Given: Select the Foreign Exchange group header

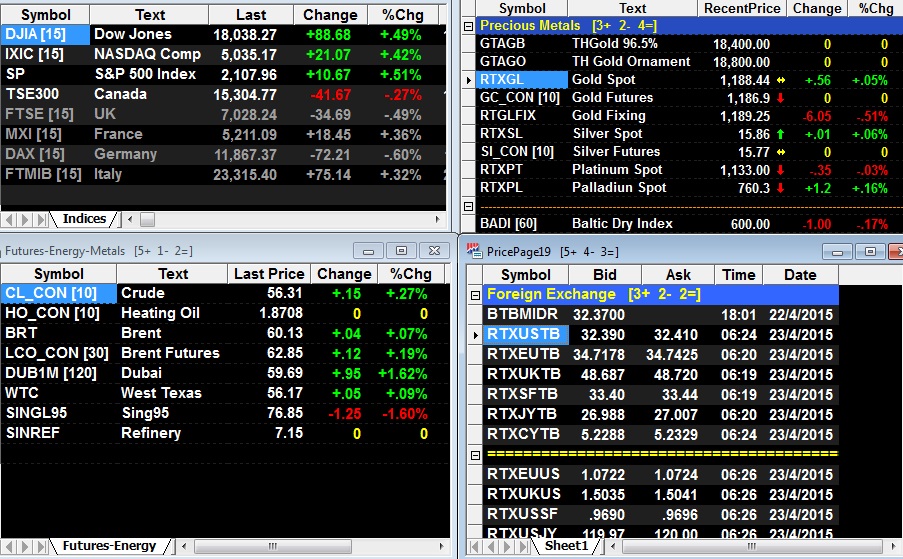Looking at the screenshot, I should pos(661,295).
